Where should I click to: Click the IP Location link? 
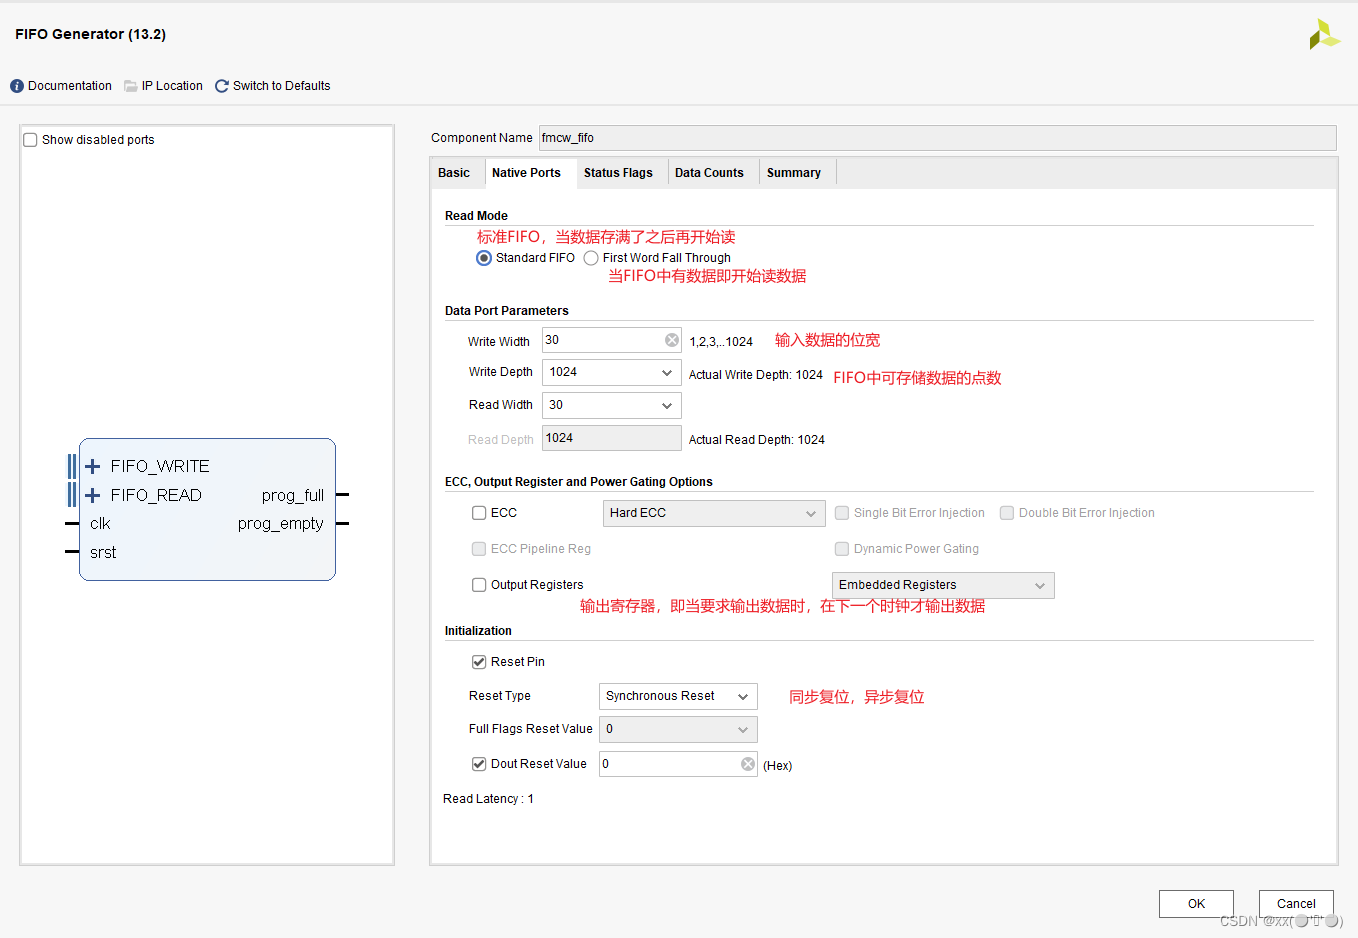(172, 86)
